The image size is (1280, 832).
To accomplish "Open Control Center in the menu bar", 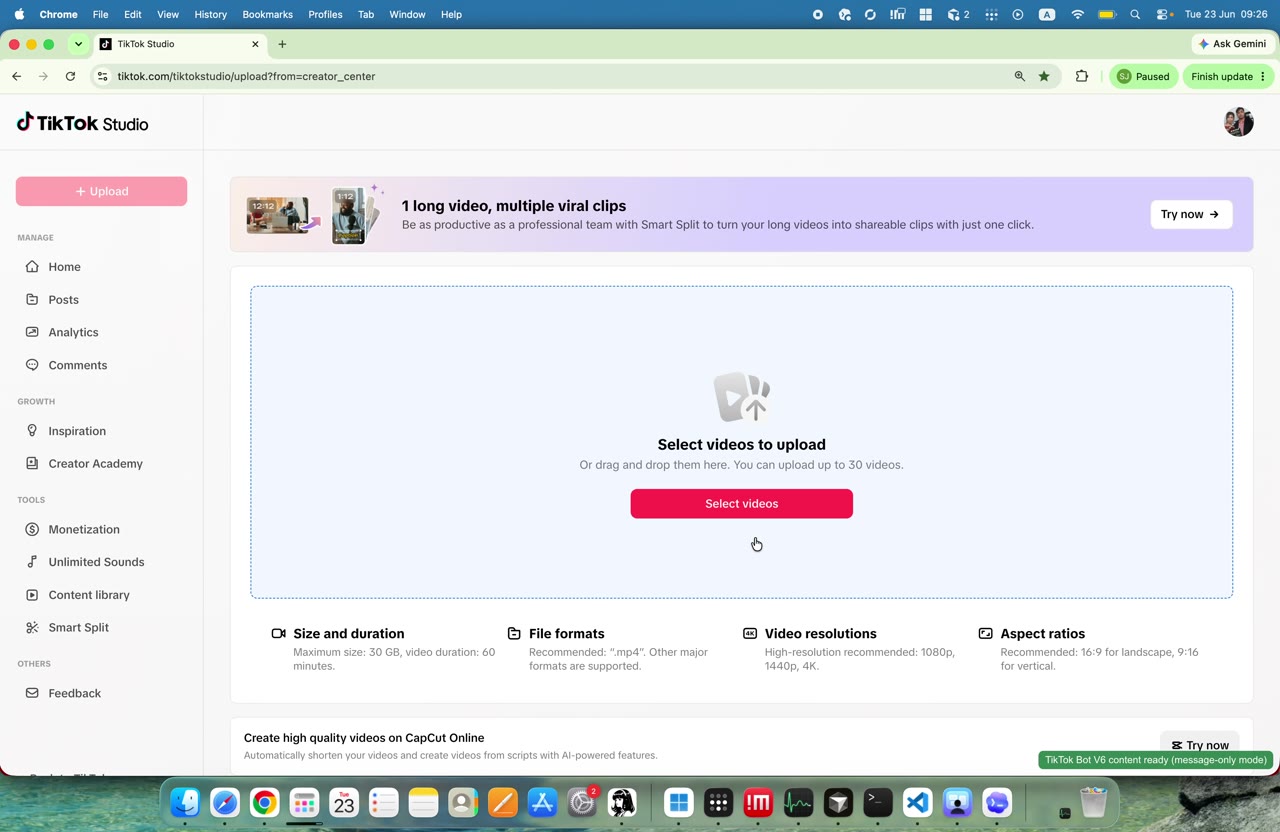I will (x=1164, y=14).
